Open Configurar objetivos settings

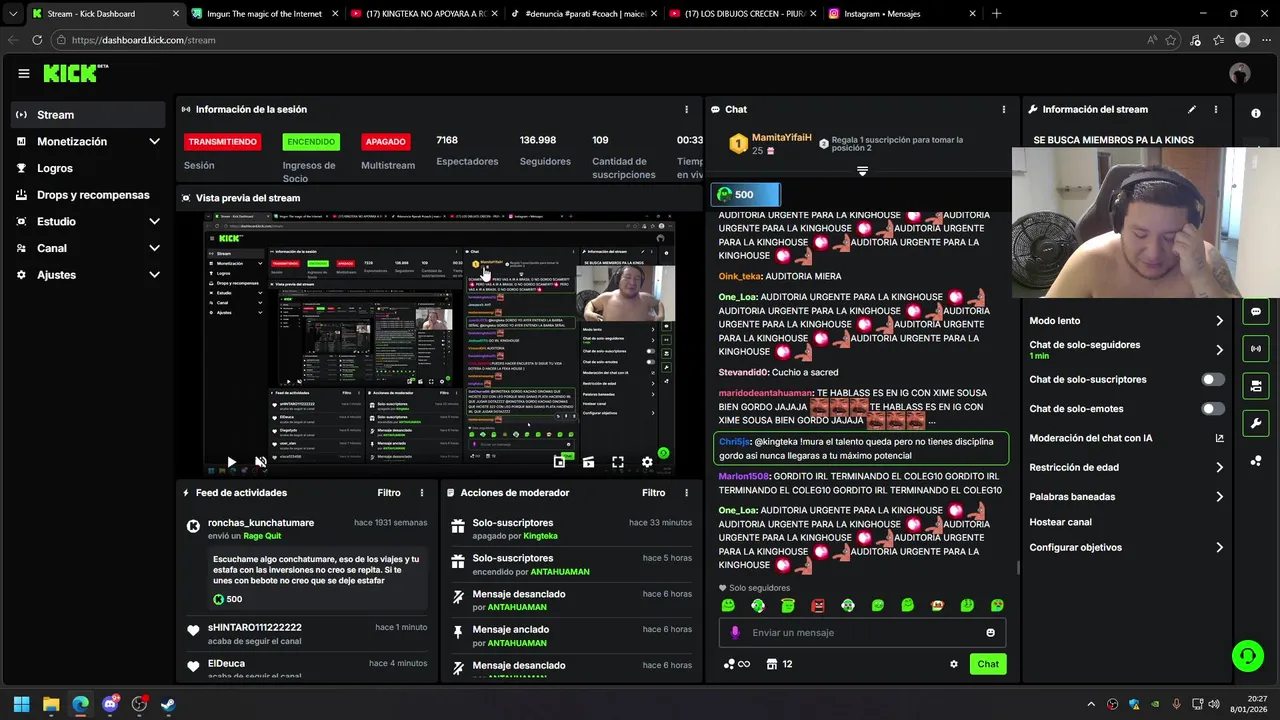pyautogui.click(x=1127, y=548)
